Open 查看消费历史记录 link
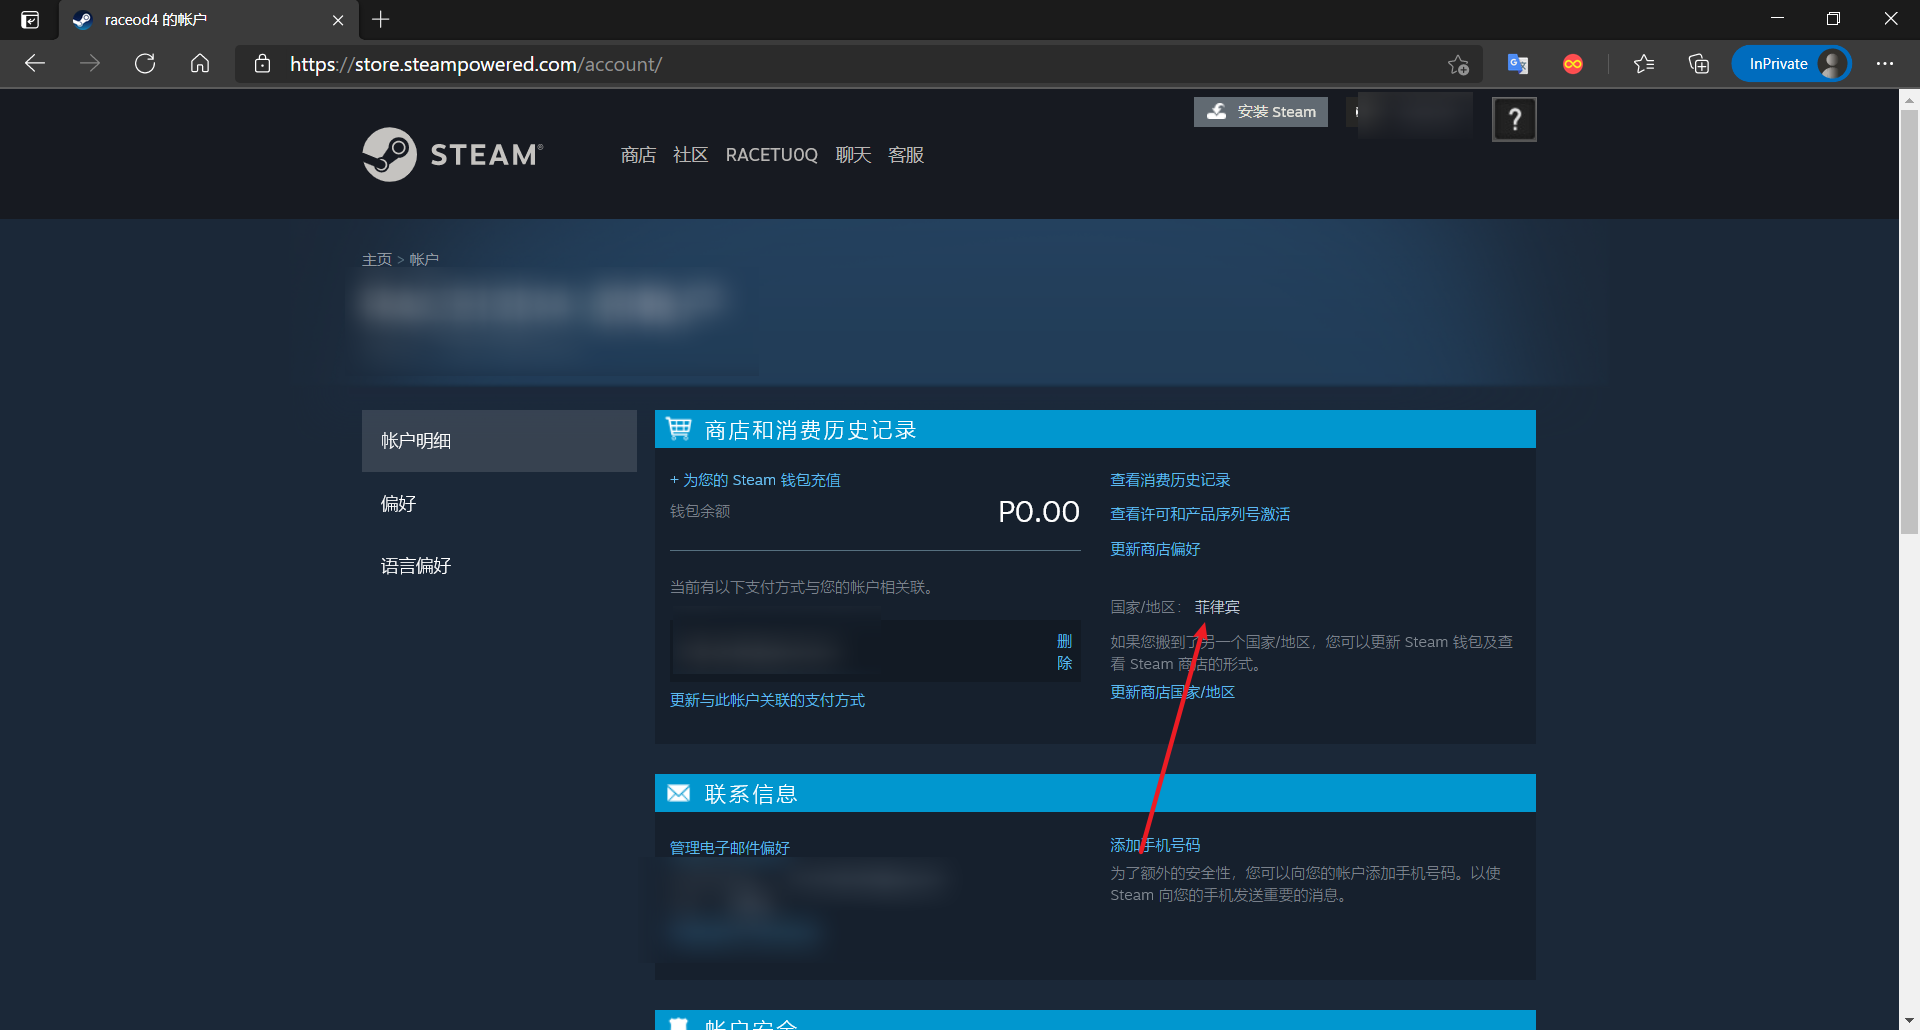1920x1030 pixels. (1170, 480)
